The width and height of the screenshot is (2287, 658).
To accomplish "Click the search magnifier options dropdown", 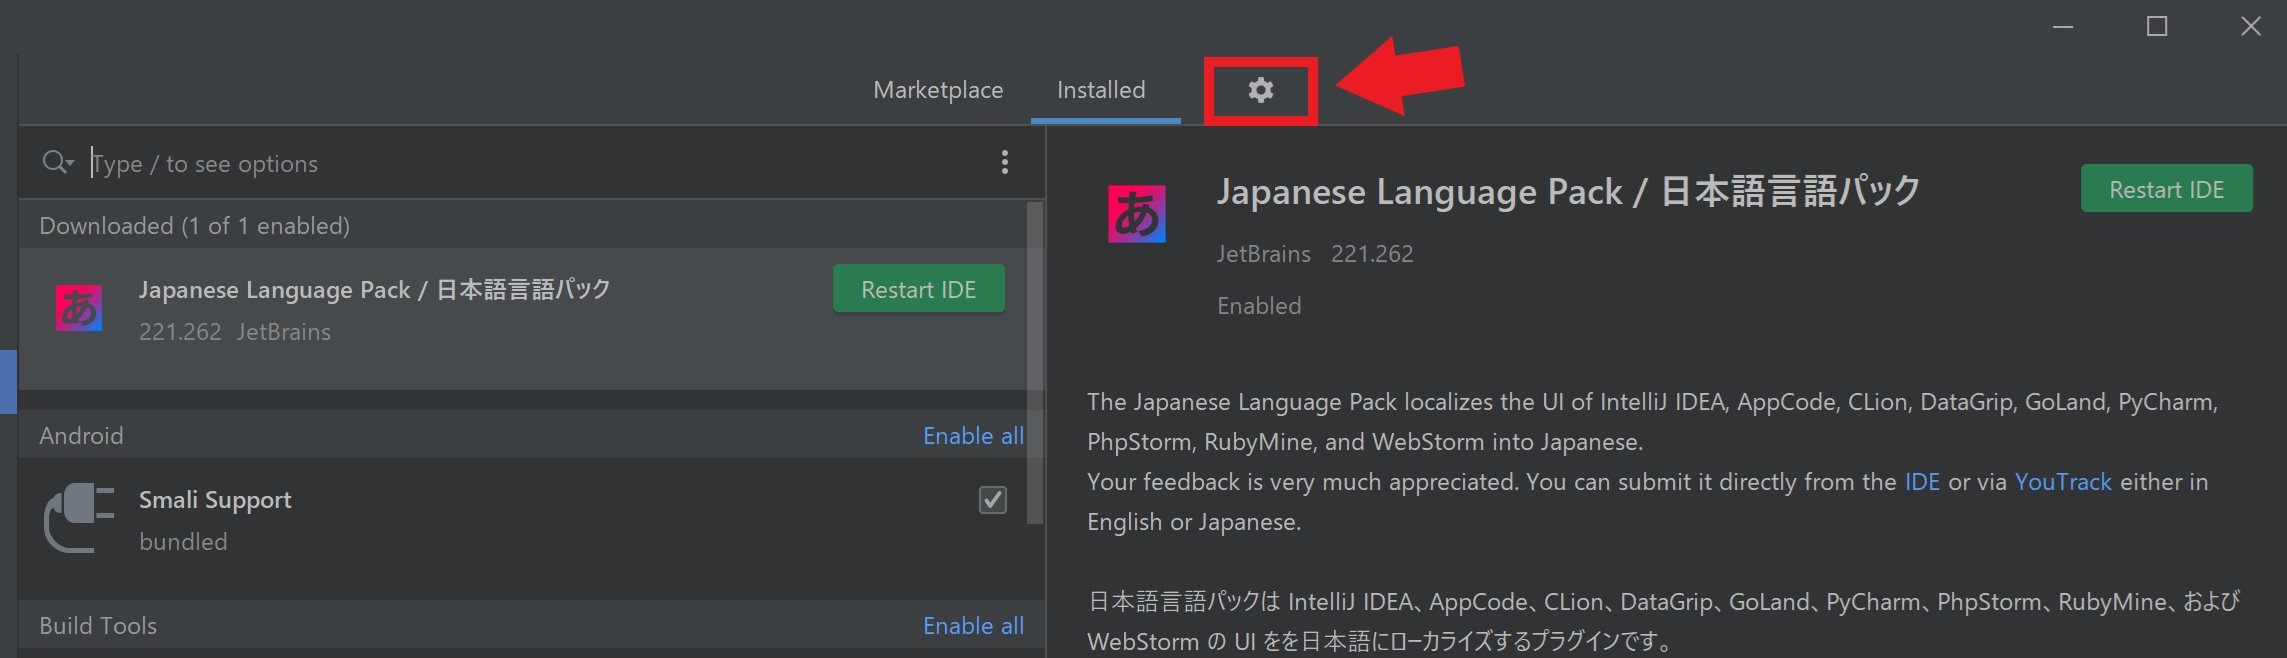I will [58, 162].
